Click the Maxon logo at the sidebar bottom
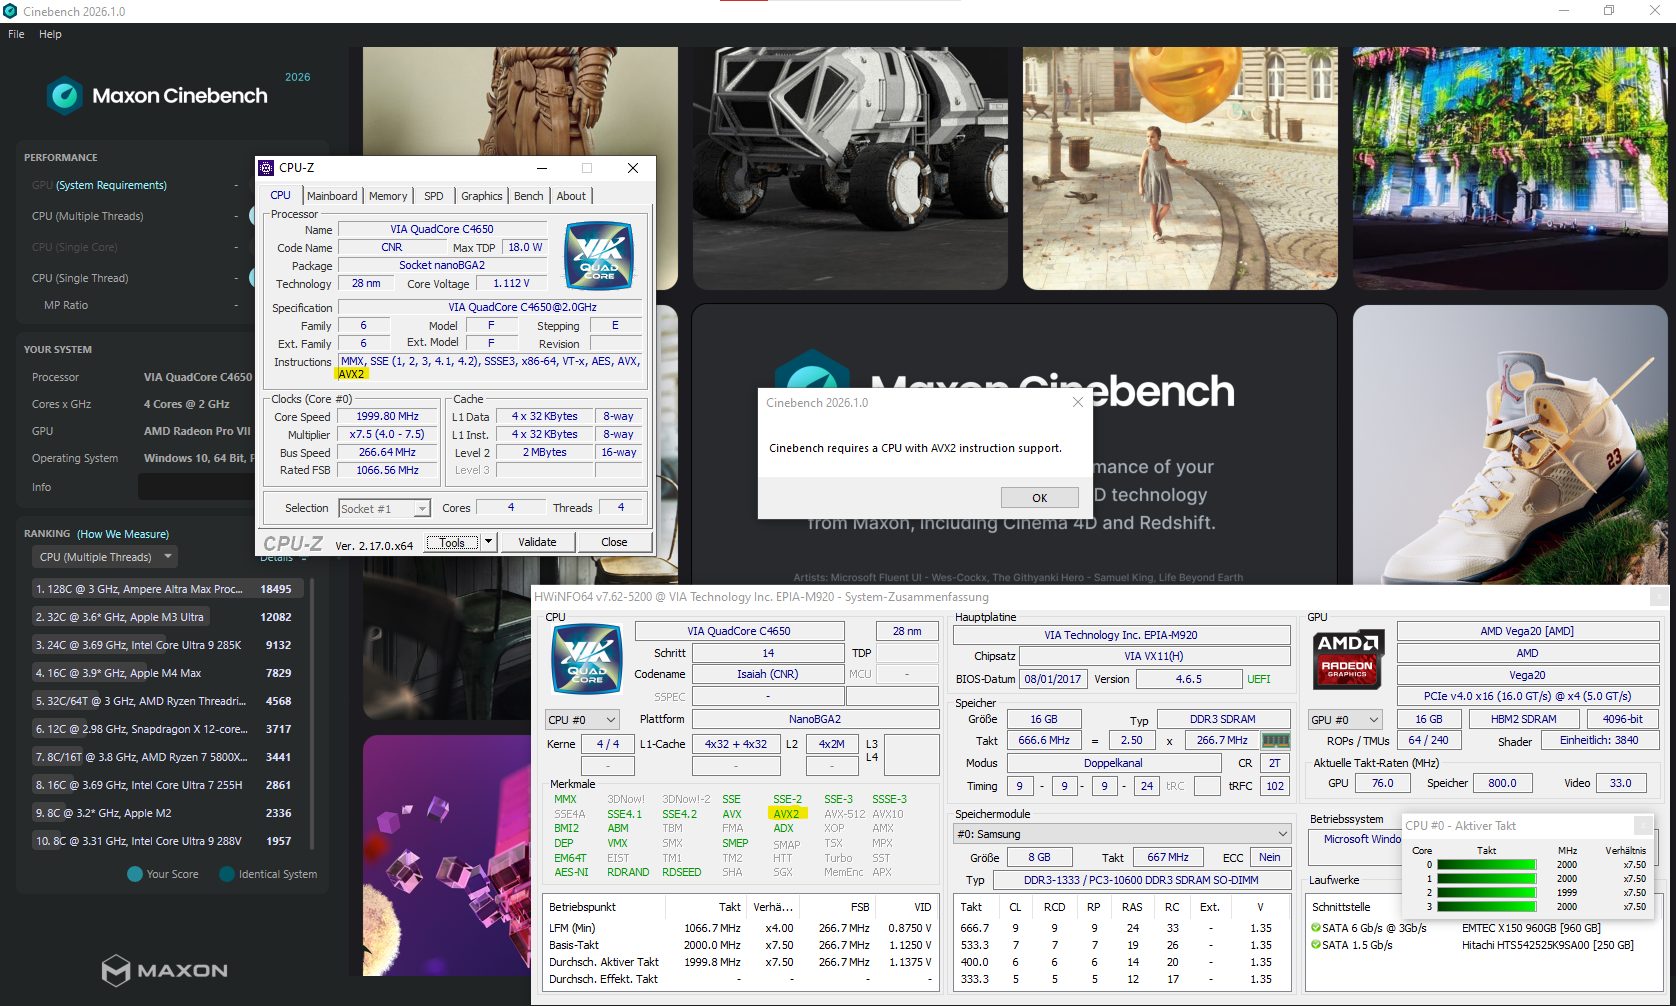The height and width of the screenshot is (1006, 1676). (165, 970)
